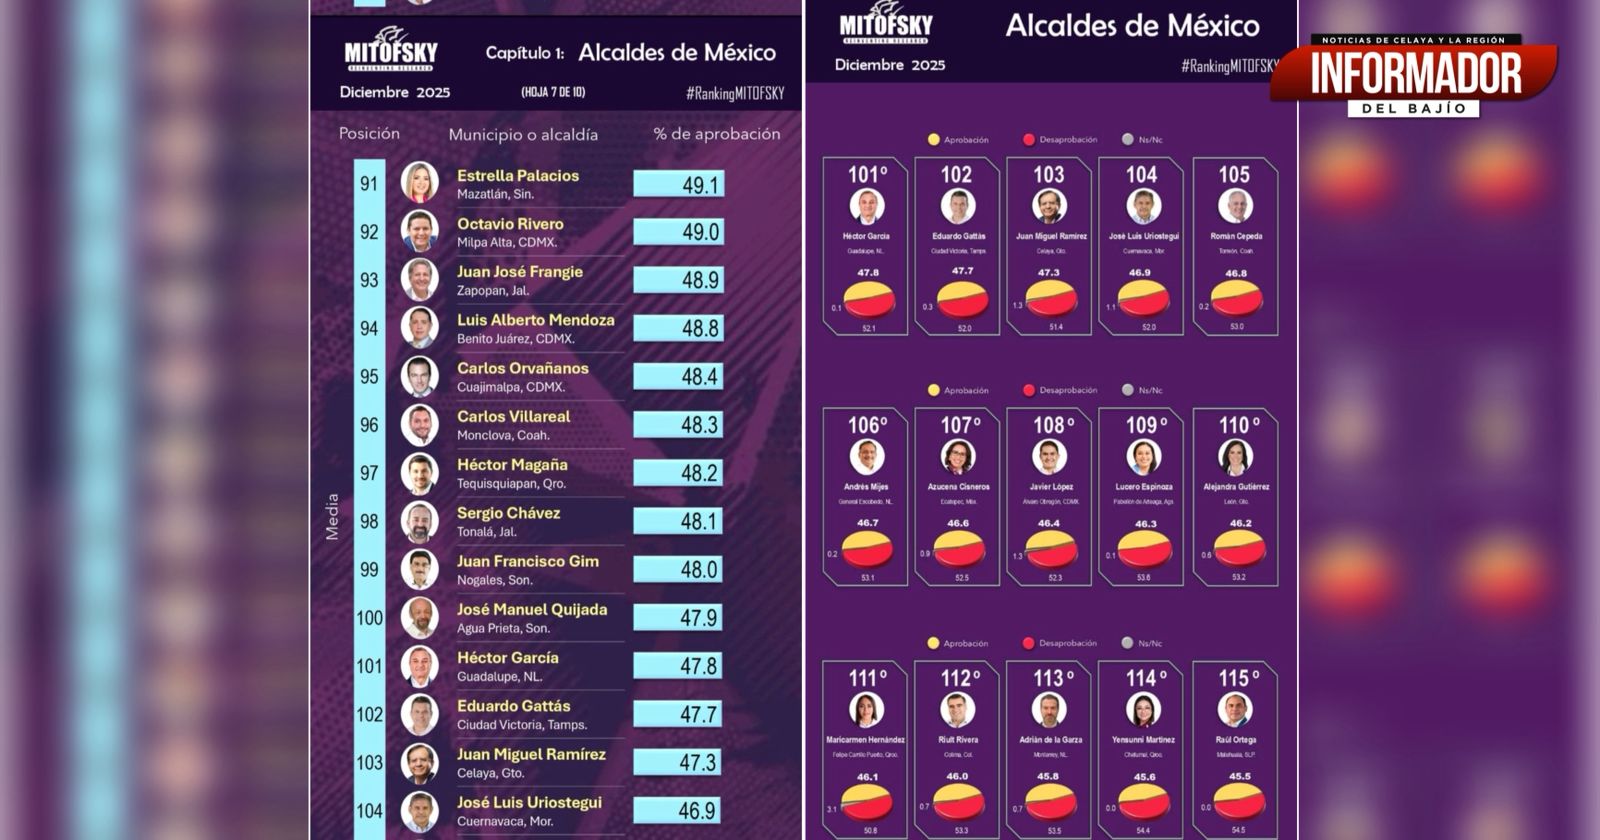1600x840 pixels.
Task: Click gray Ns/Nc legend dot above 106° row
Action: (1127, 390)
